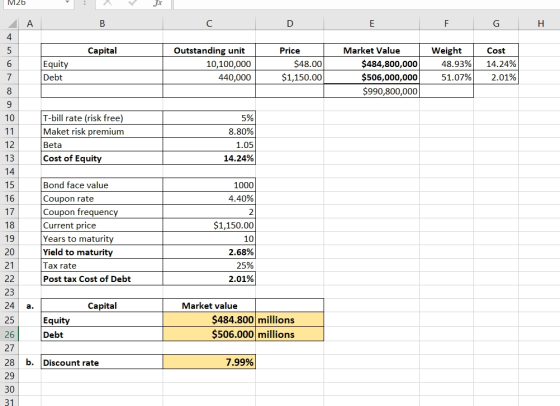
Task: Select the highlighted $484.800 equity cell
Action: tap(209, 319)
